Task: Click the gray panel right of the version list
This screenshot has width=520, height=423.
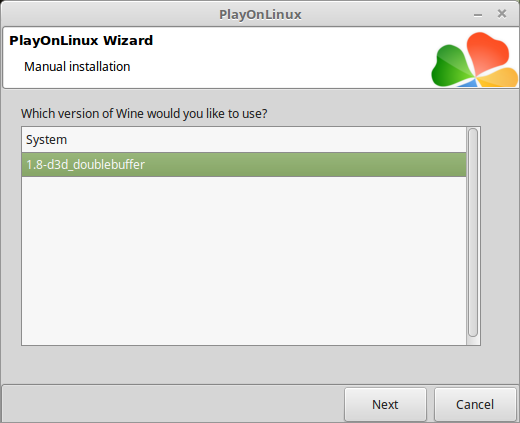Action: click(499, 233)
